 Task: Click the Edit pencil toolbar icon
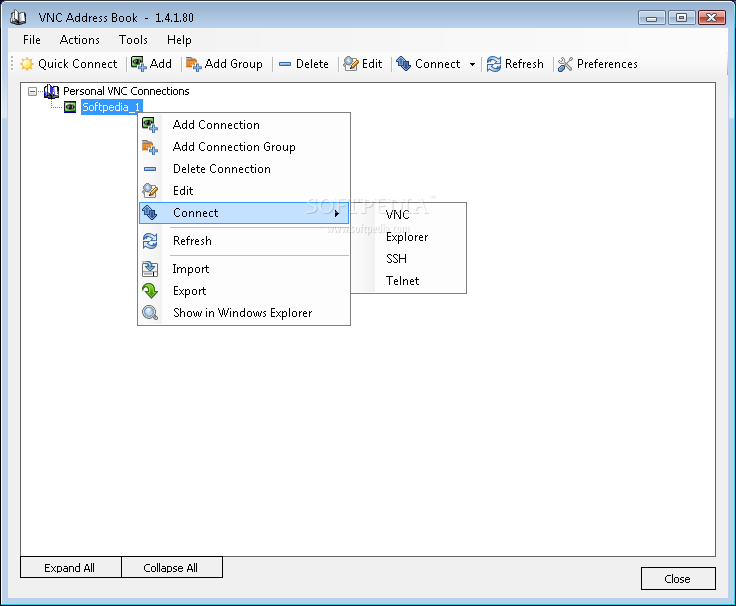351,64
